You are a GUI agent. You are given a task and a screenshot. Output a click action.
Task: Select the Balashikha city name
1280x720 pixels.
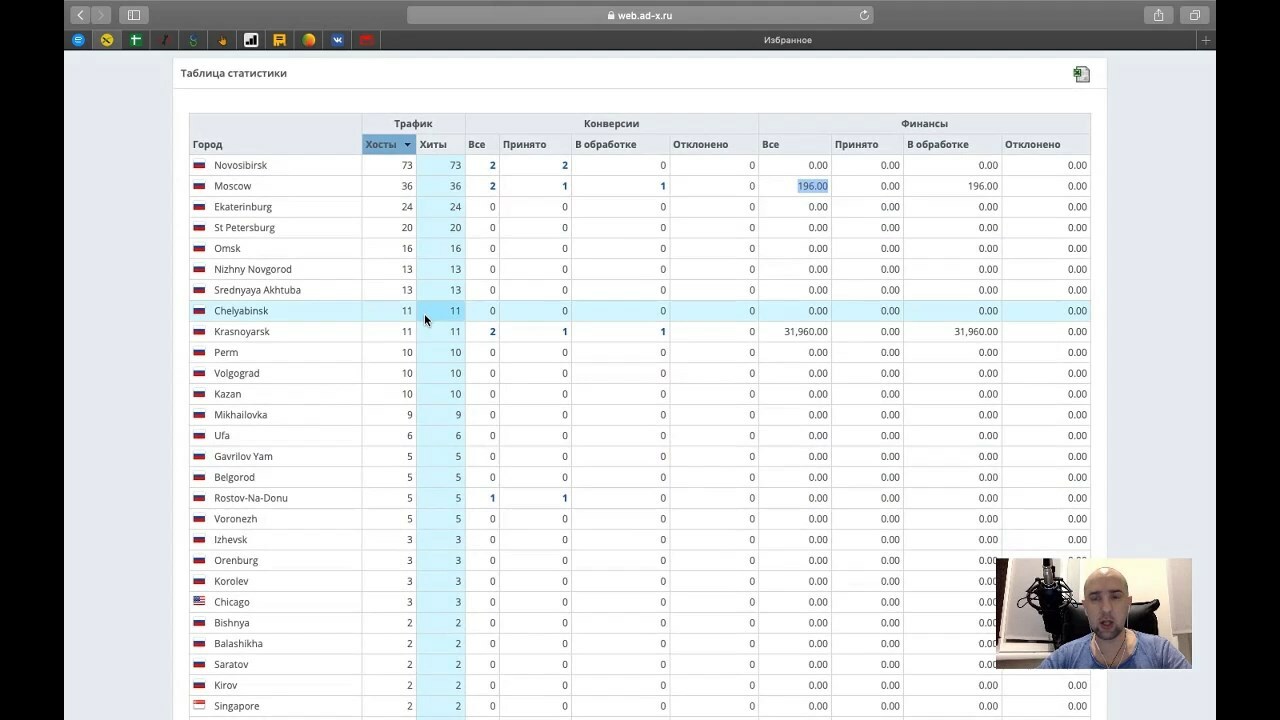coord(238,644)
